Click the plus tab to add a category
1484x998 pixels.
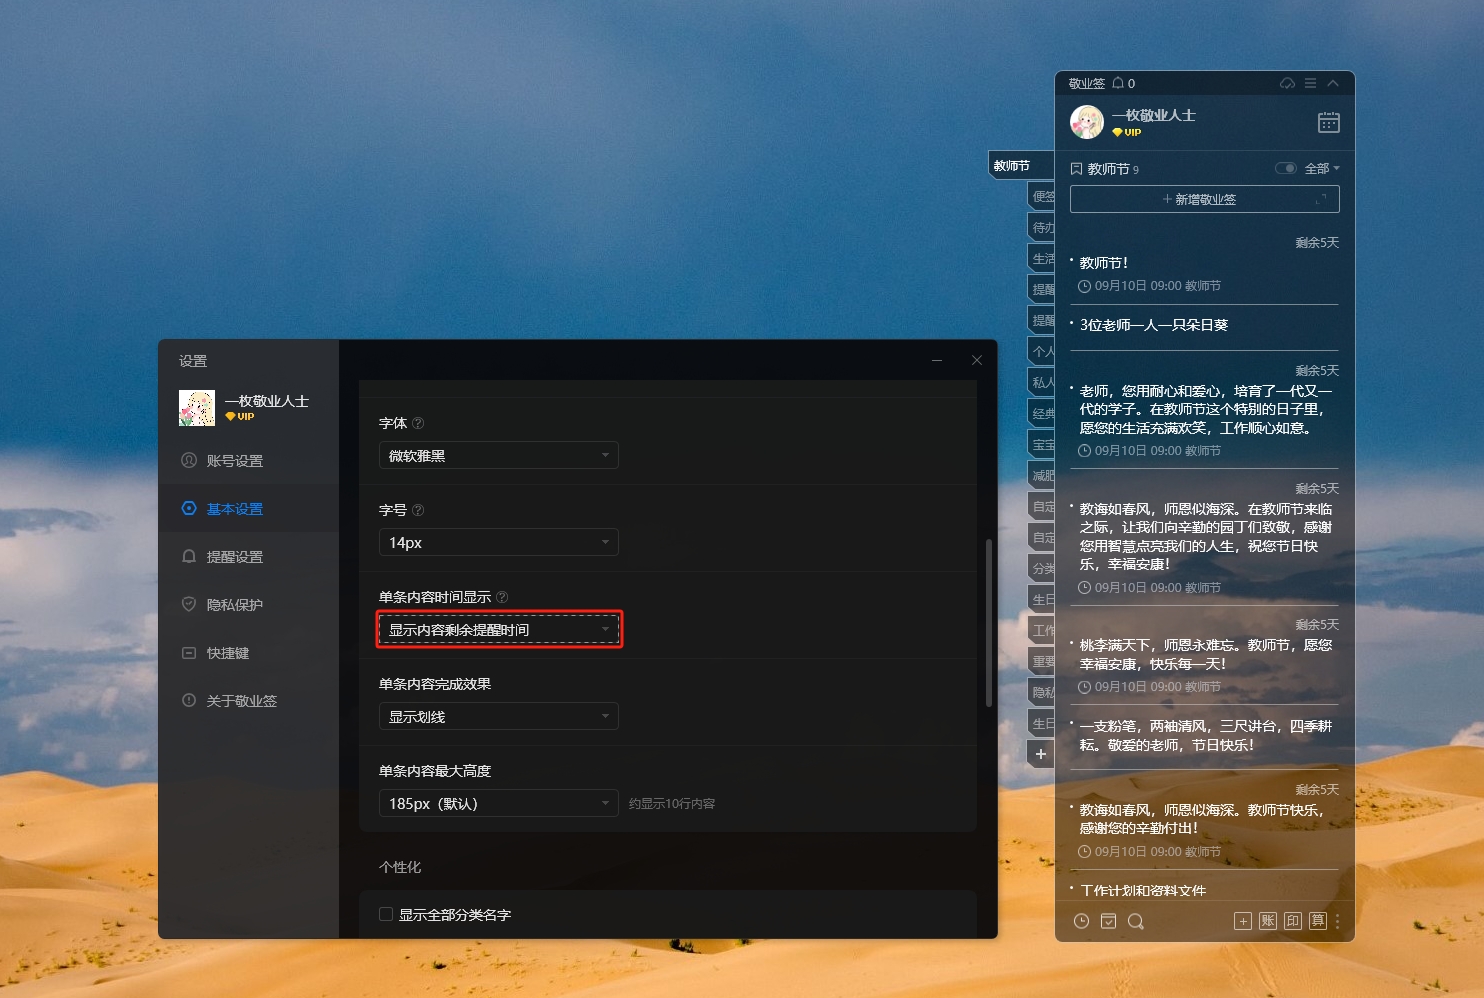[1041, 754]
